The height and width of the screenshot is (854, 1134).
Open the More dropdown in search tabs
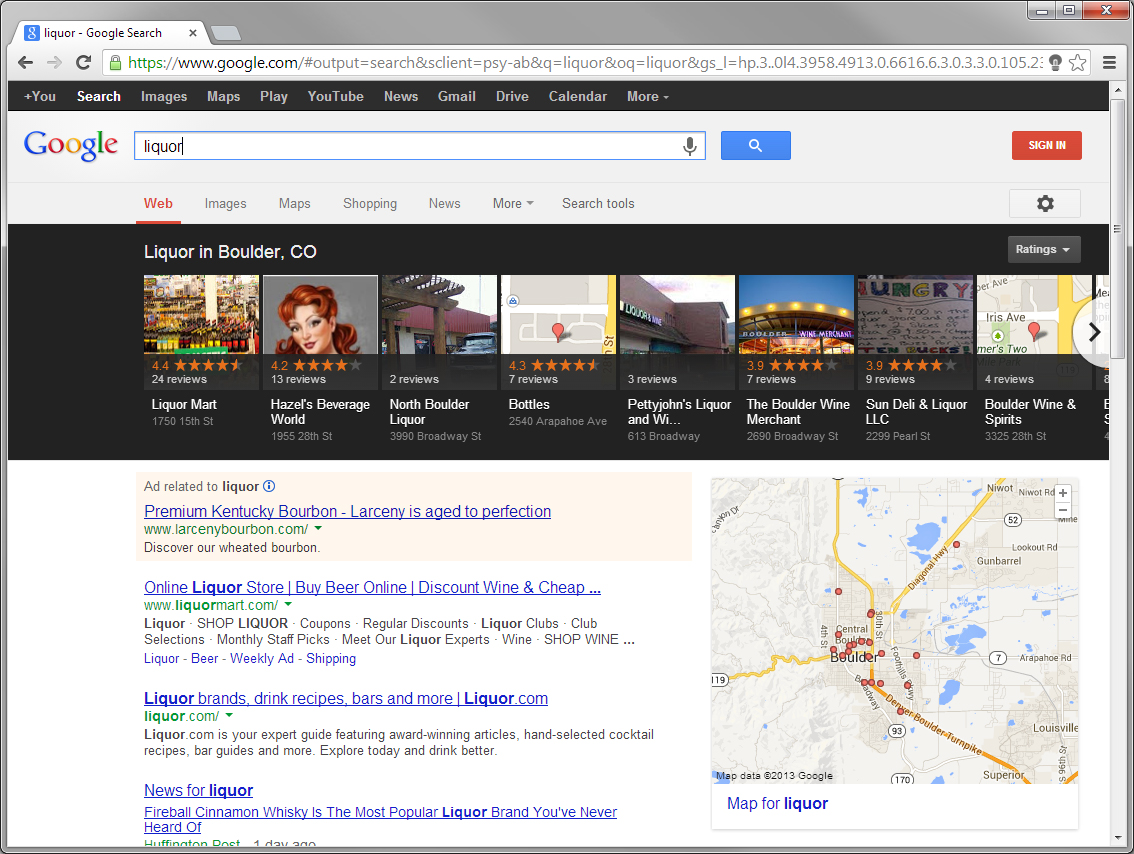[x=512, y=203]
